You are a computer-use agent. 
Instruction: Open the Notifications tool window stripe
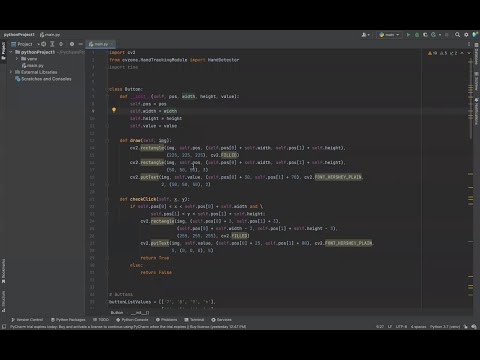[x=476, y=112]
